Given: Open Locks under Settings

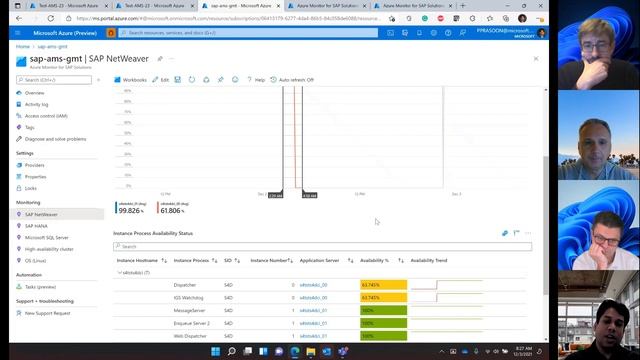Looking at the screenshot, I should pos(30,188).
